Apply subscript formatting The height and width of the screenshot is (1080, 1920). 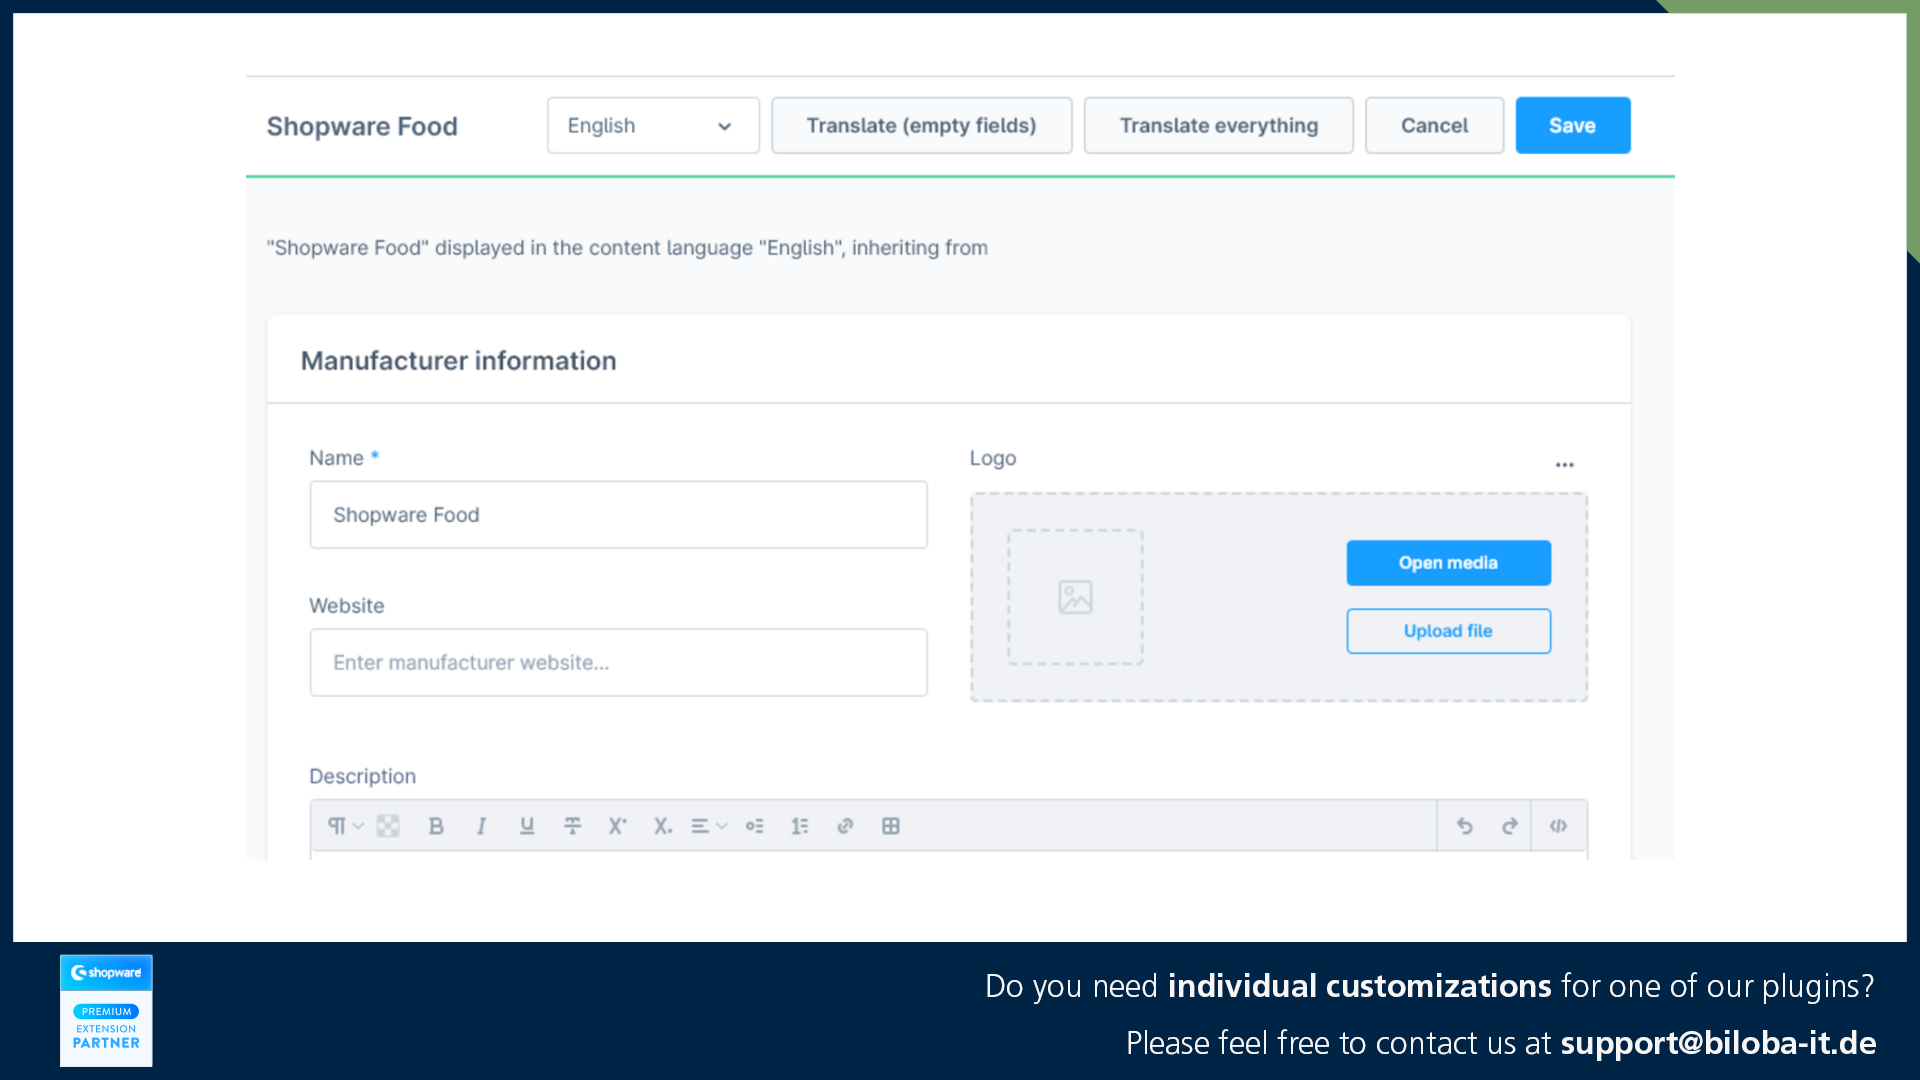663,826
